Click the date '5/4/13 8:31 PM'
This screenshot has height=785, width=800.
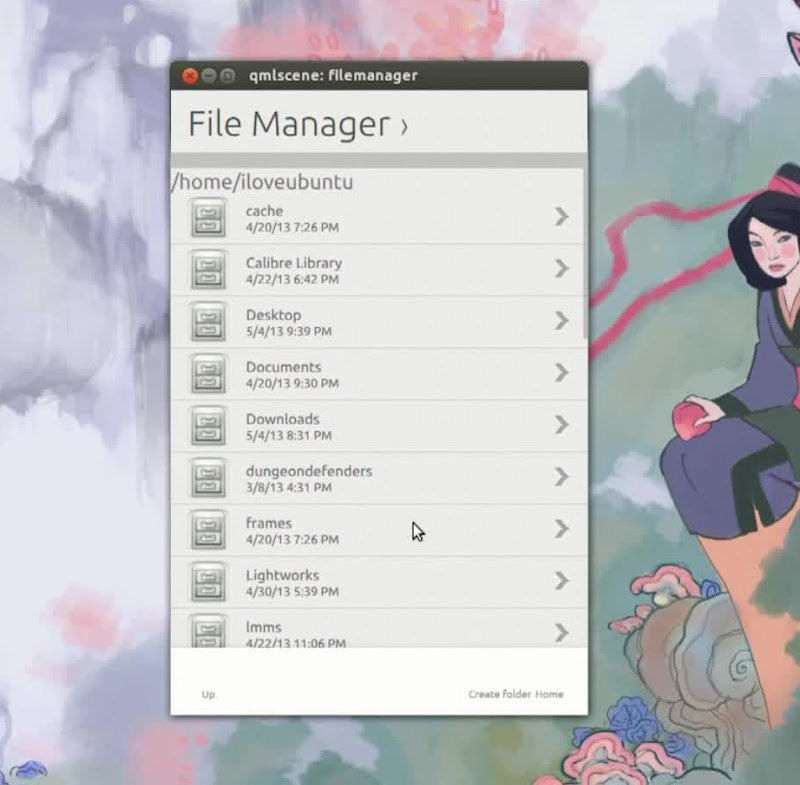[289, 436]
